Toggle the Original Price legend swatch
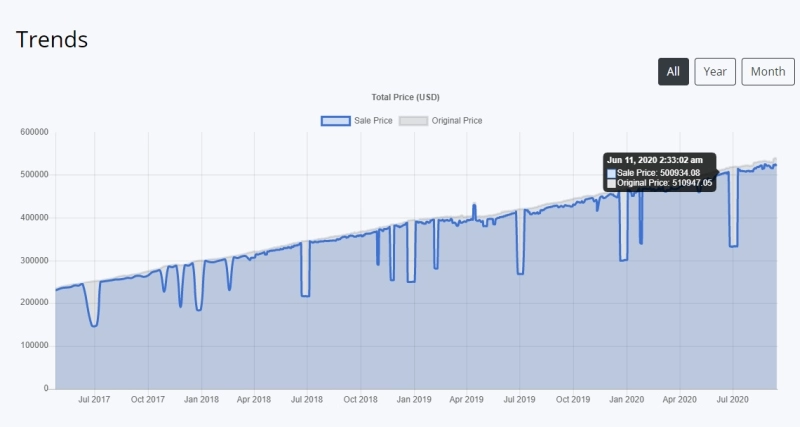 pos(413,121)
